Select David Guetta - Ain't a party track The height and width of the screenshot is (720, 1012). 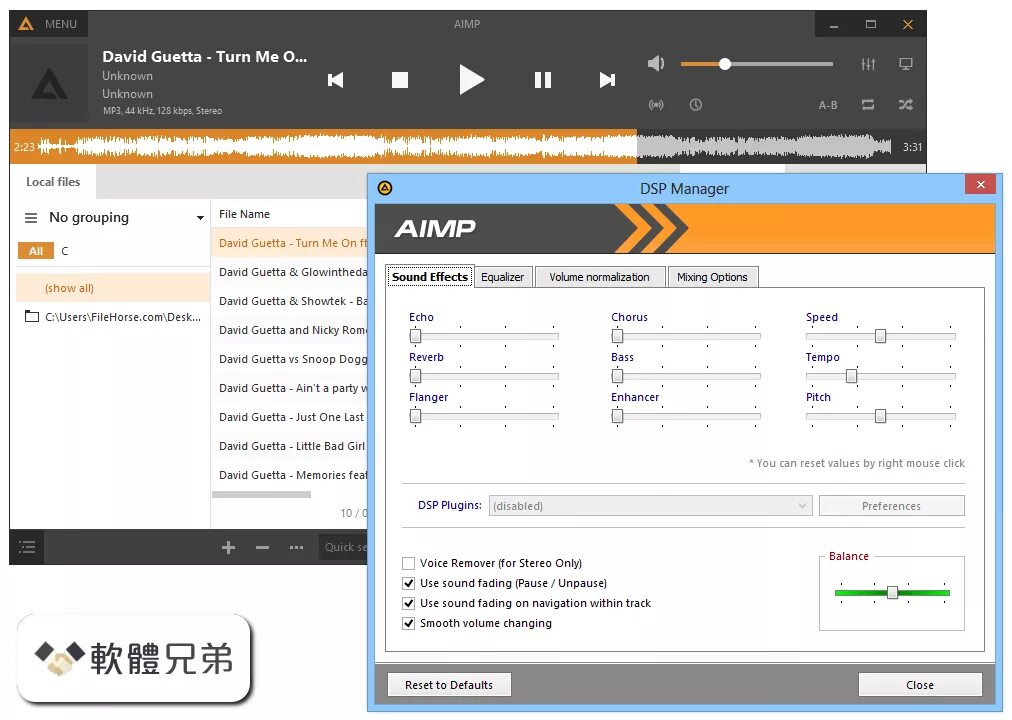pos(290,388)
